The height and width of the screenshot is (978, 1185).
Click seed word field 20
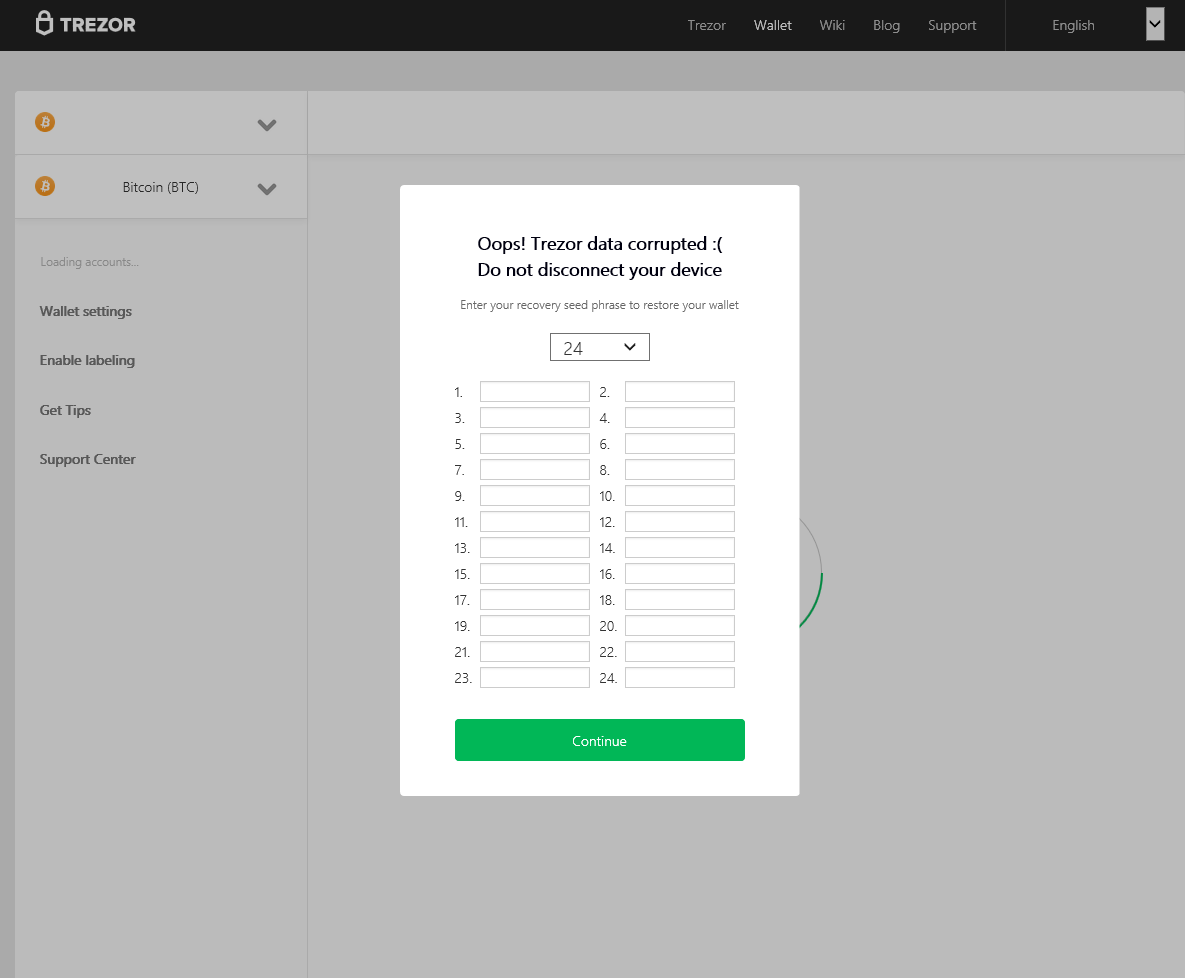[679, 625]
